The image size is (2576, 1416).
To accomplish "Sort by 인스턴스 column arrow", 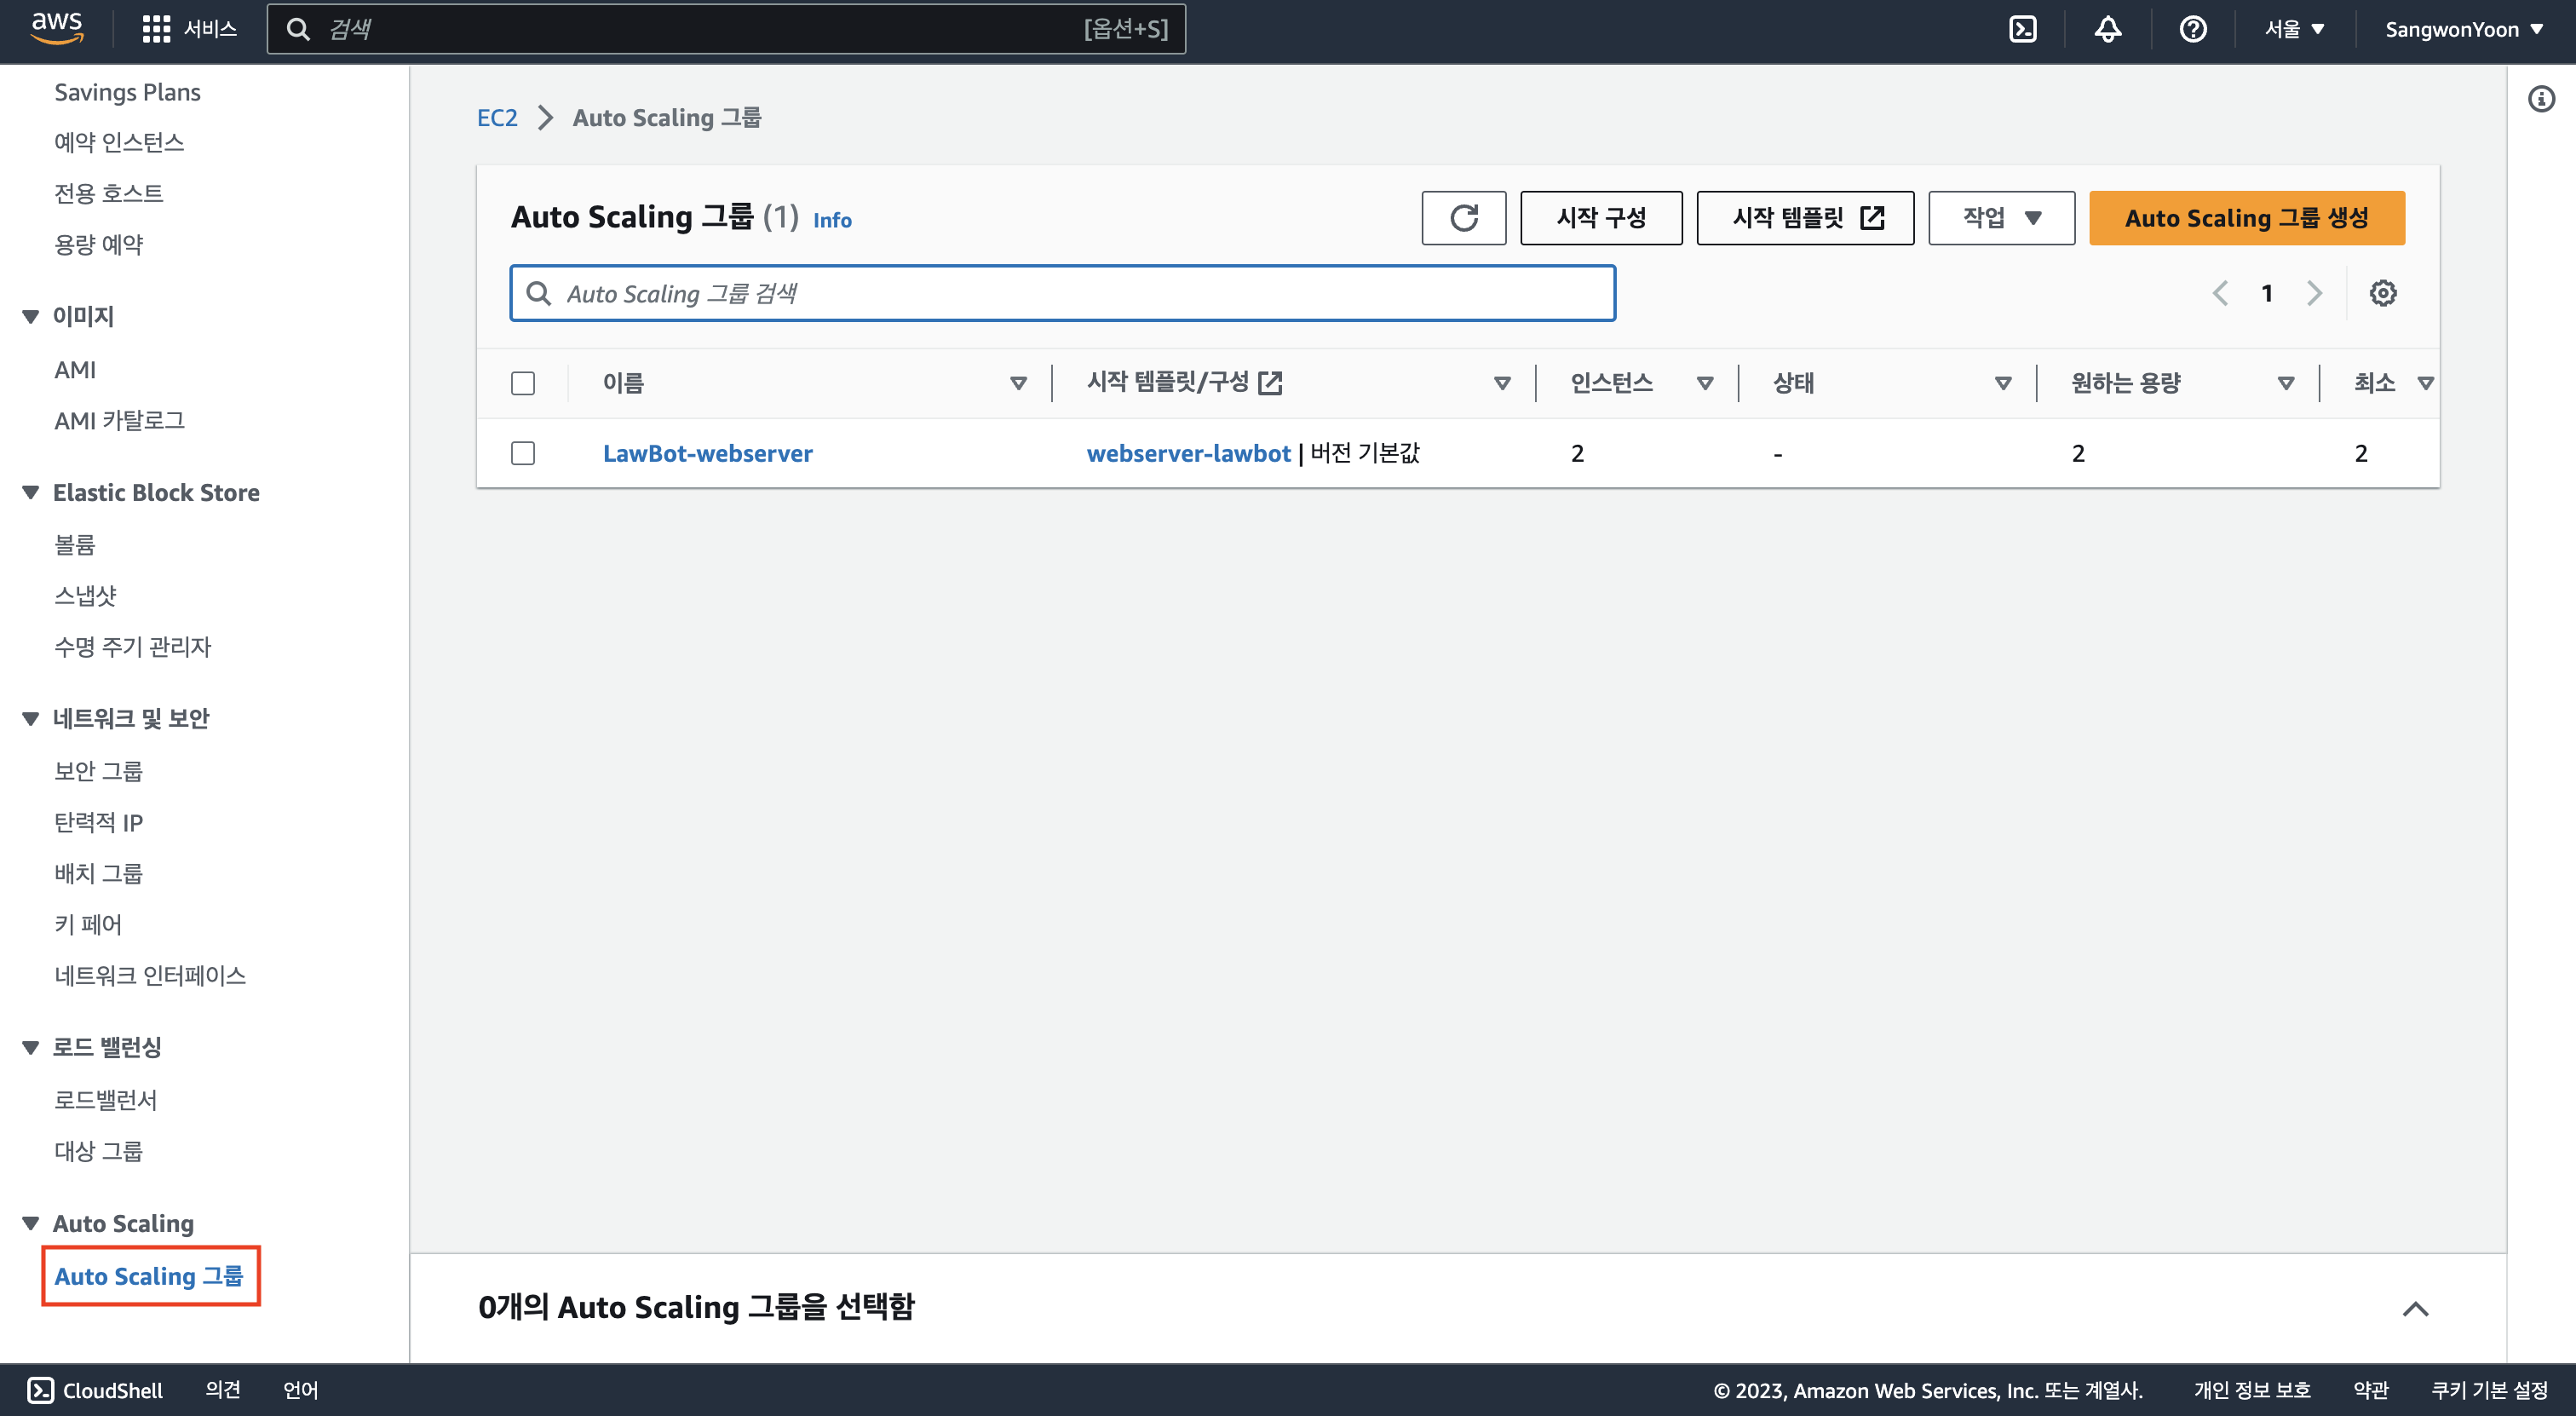I will [1705, 383].
